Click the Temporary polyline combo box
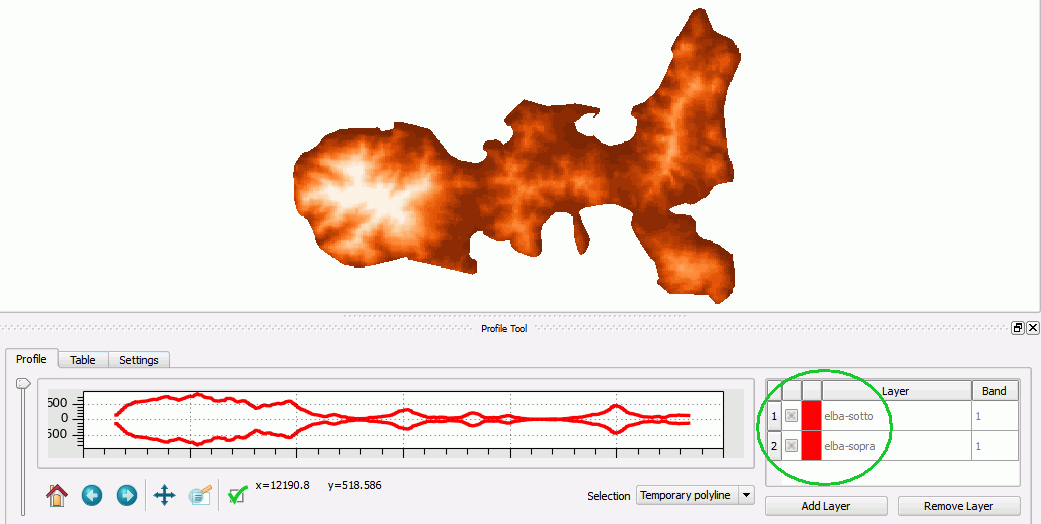The width and height of the screenshot is (1041, 524). 687,495
